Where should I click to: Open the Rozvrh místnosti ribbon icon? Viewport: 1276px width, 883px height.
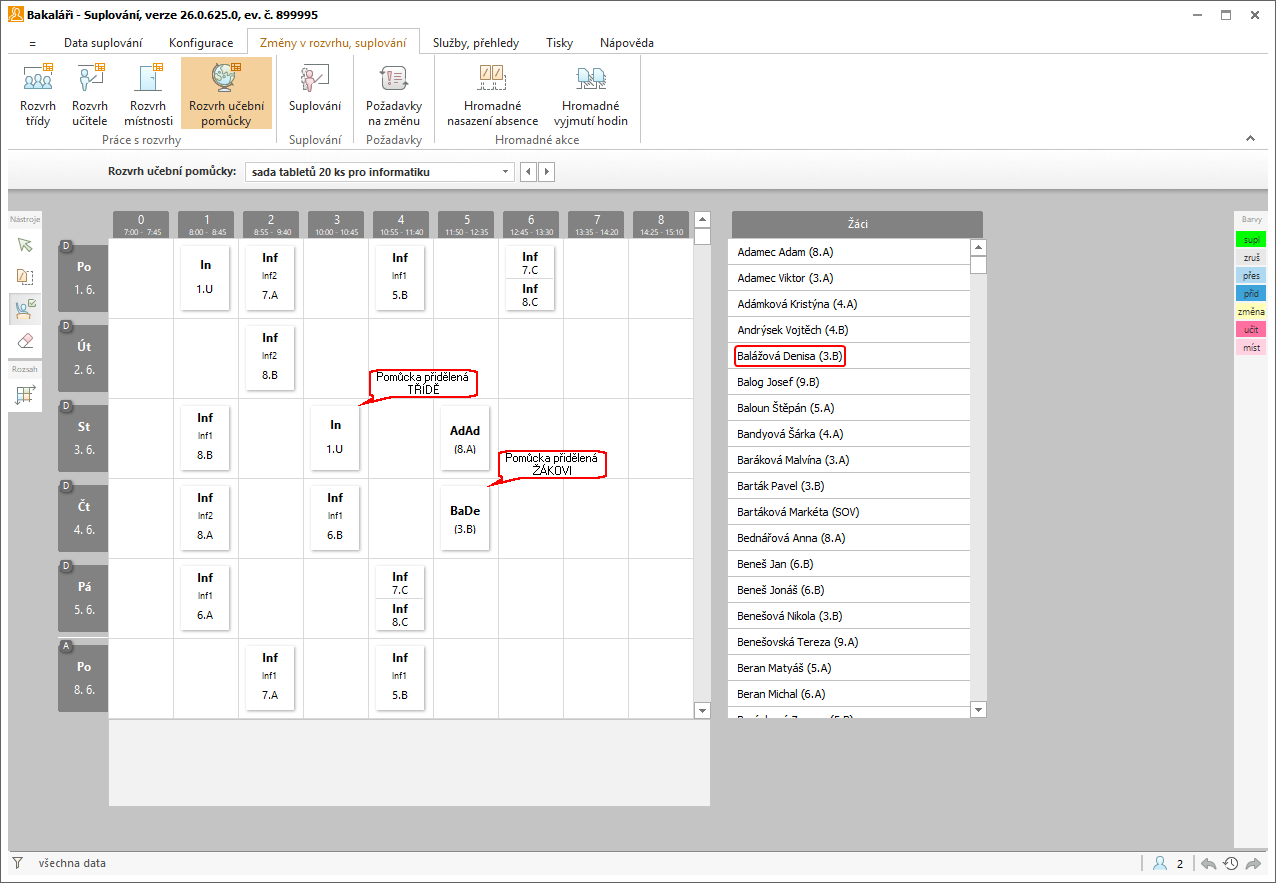[148, 93]
